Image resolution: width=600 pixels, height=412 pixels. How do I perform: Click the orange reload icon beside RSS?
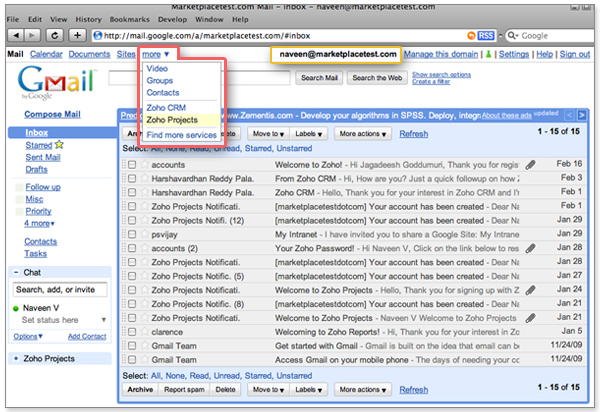471,36
